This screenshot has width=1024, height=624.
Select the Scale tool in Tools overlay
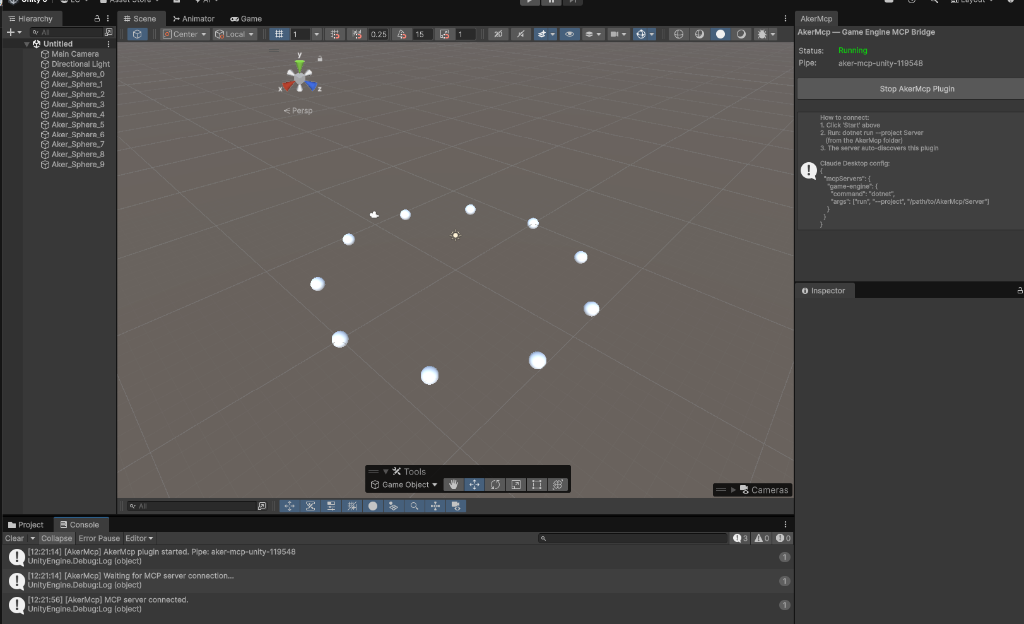pos(516,485)
